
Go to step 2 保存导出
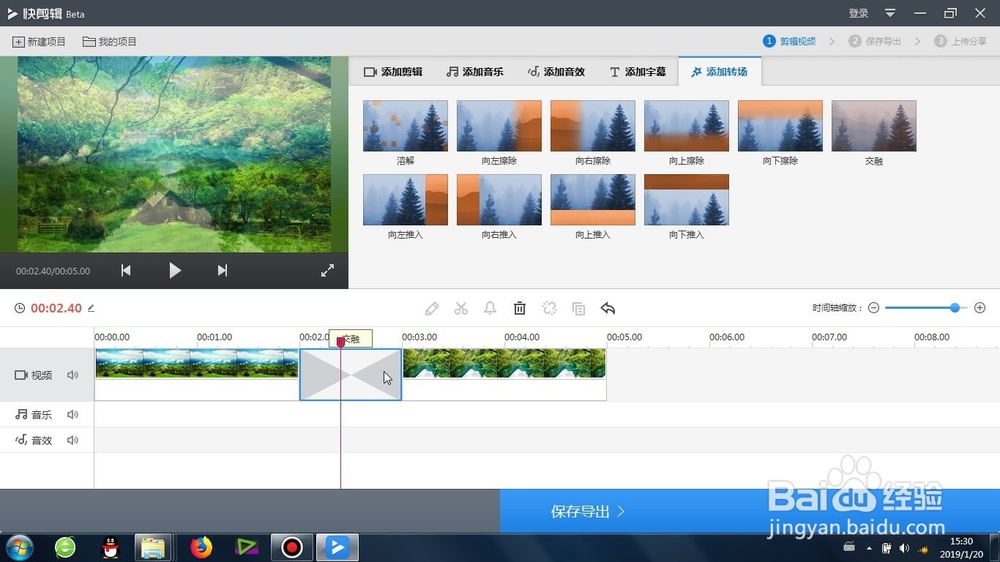click(x=875, y=41)
